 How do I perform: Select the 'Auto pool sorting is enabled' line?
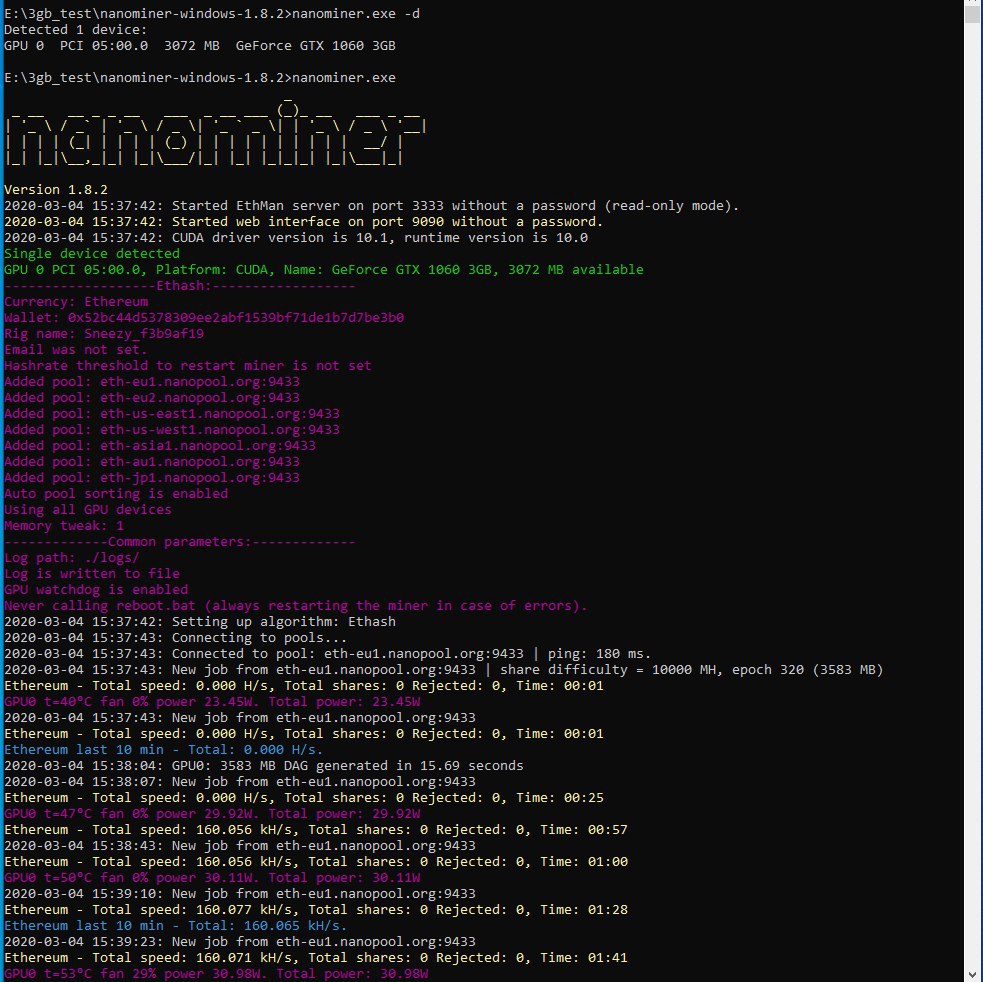pos(116,494)
